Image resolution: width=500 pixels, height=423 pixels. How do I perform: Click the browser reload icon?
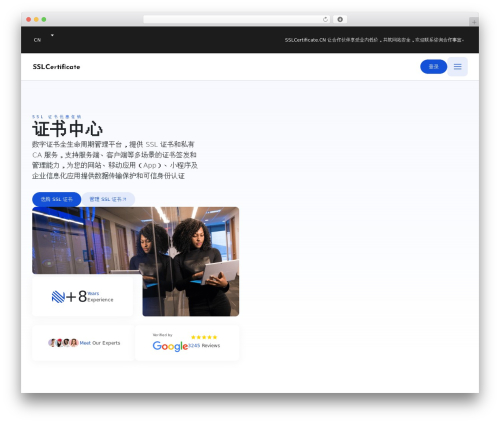(x=325, y=19)
